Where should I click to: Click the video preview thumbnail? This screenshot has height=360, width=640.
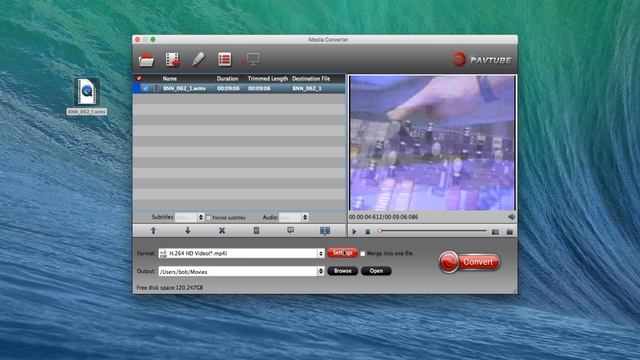[433, 143]
